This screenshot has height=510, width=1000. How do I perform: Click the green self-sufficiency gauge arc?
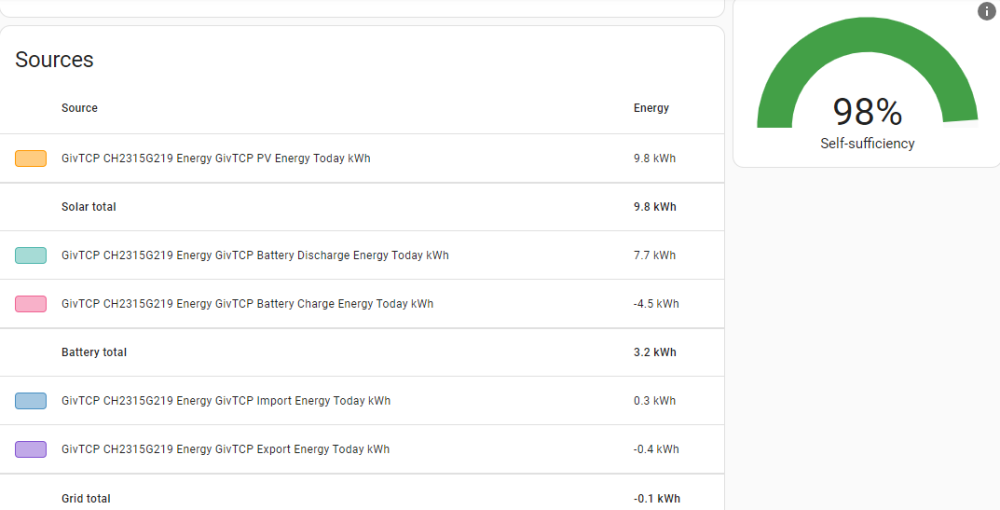pyautogui.click(x=867, y=35)
